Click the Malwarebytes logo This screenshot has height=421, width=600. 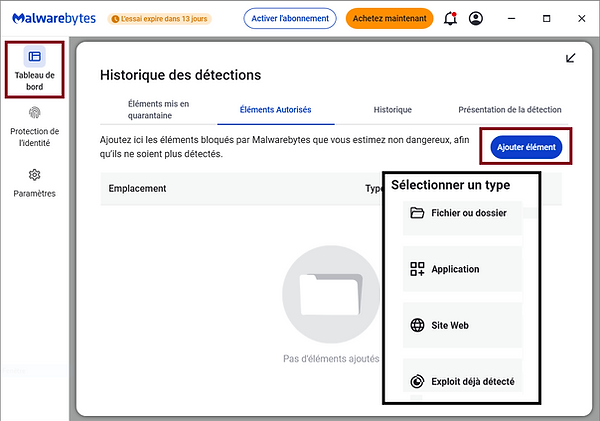point(54,18)
